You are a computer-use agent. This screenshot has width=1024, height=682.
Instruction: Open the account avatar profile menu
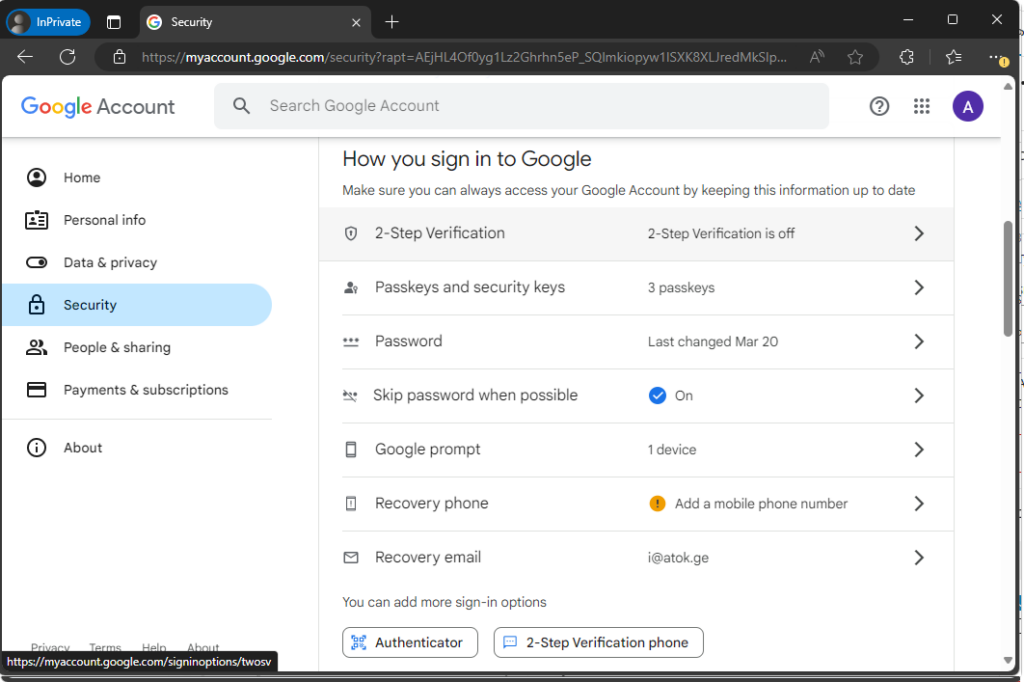967,106
